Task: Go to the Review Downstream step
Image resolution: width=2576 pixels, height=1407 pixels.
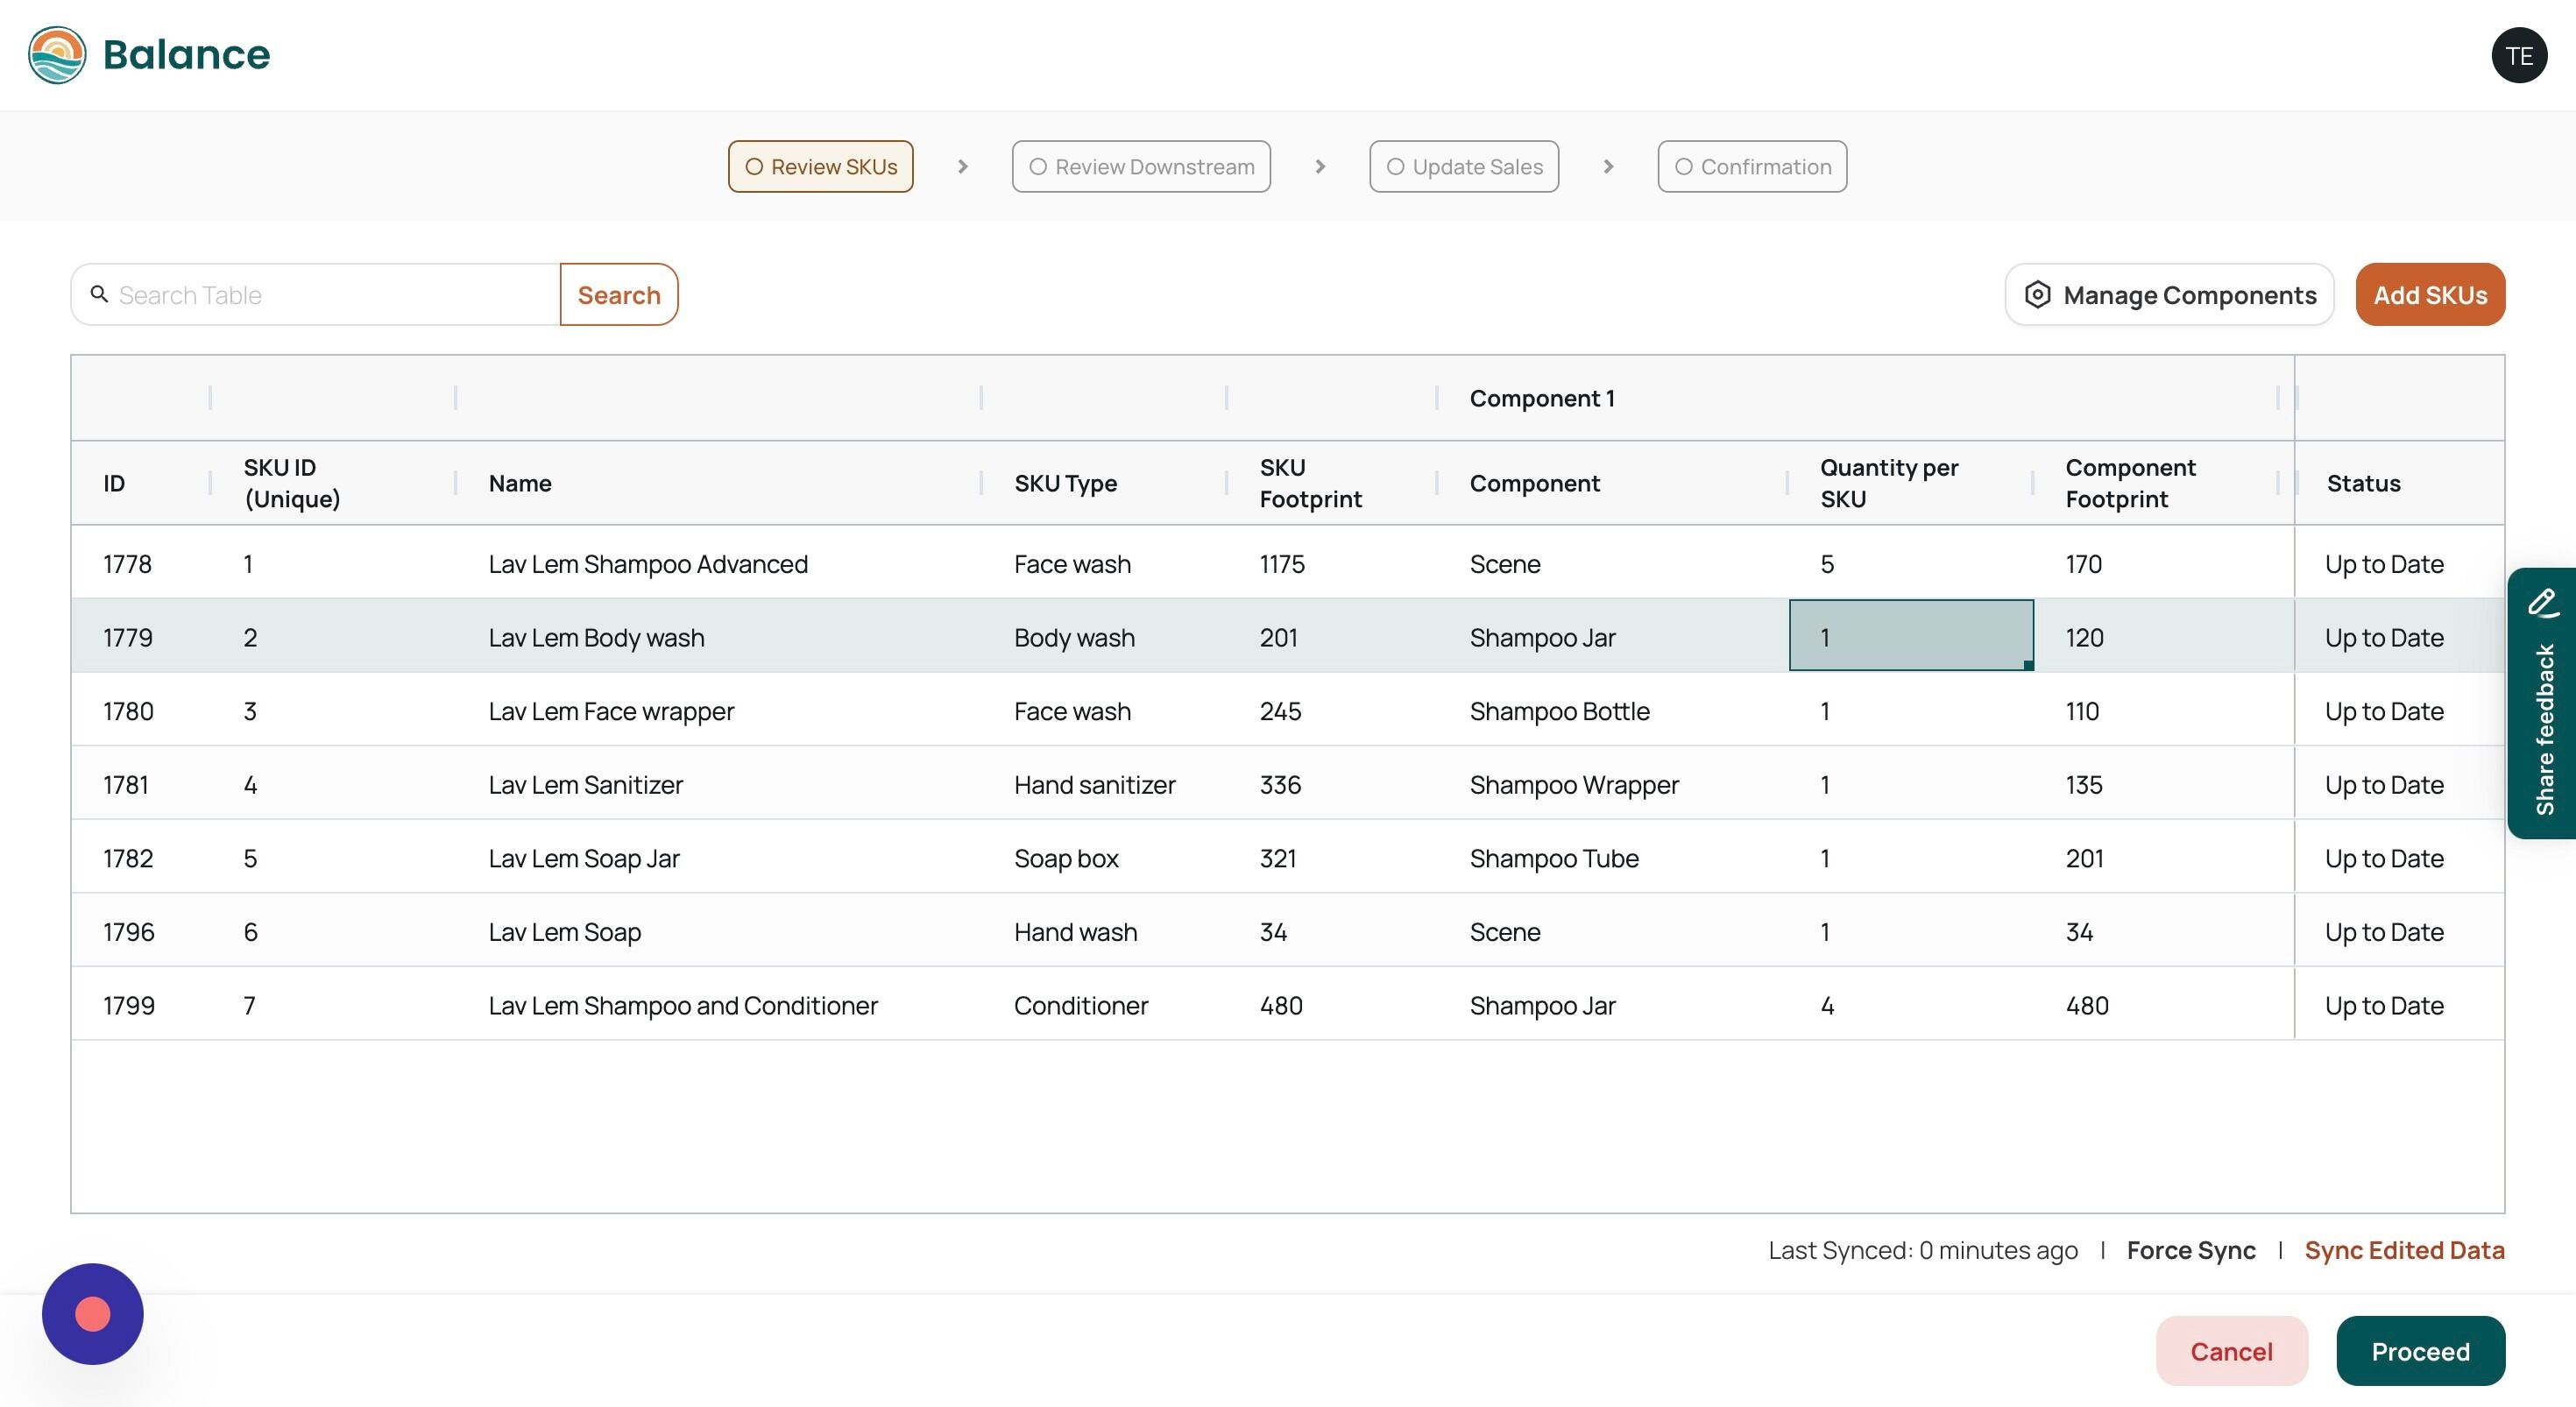Action: pos(1141,166)
